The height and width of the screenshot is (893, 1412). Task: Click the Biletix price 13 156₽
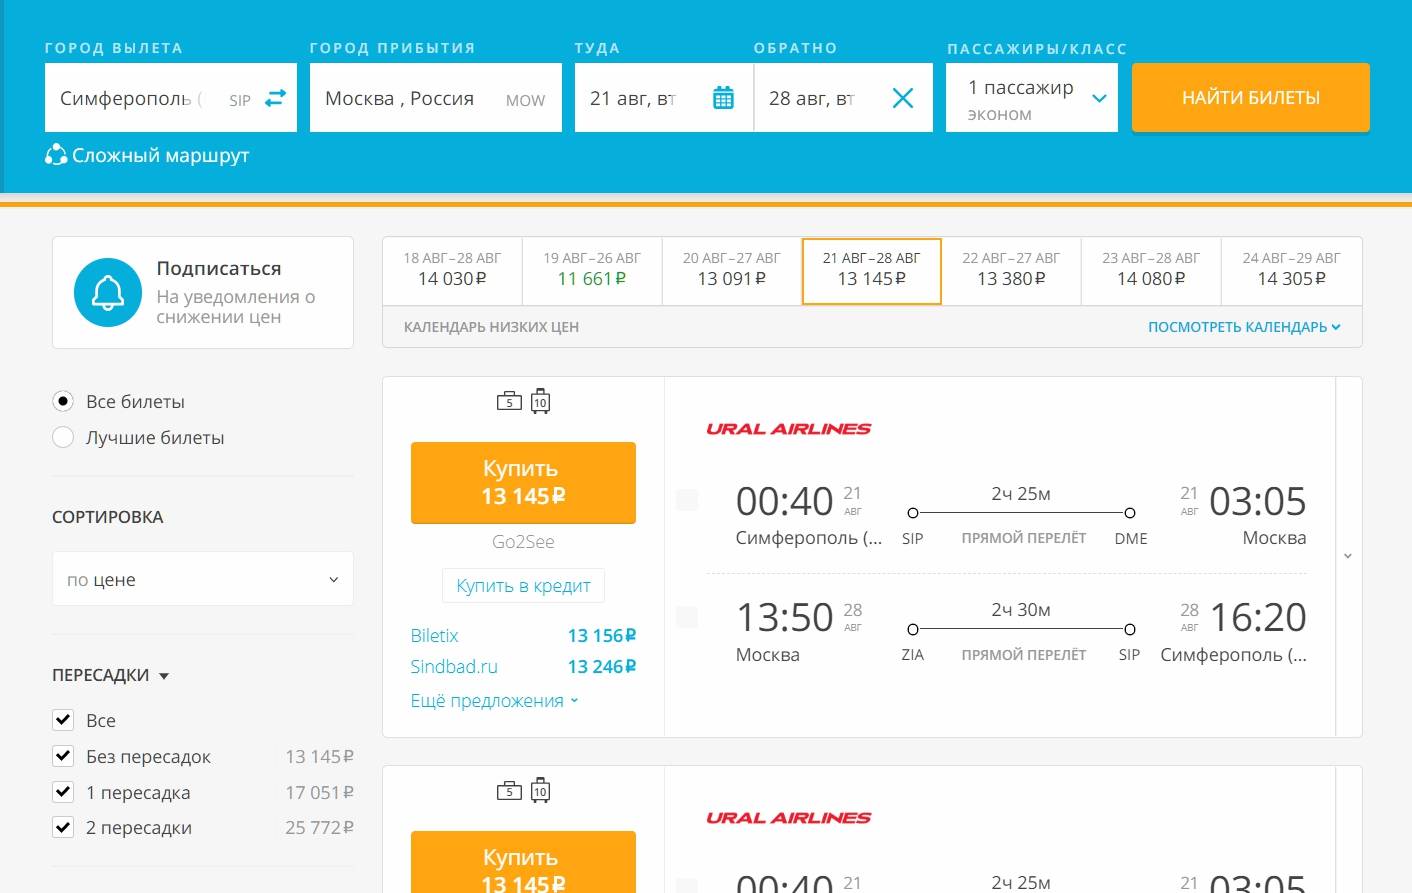tap(601, 636)
